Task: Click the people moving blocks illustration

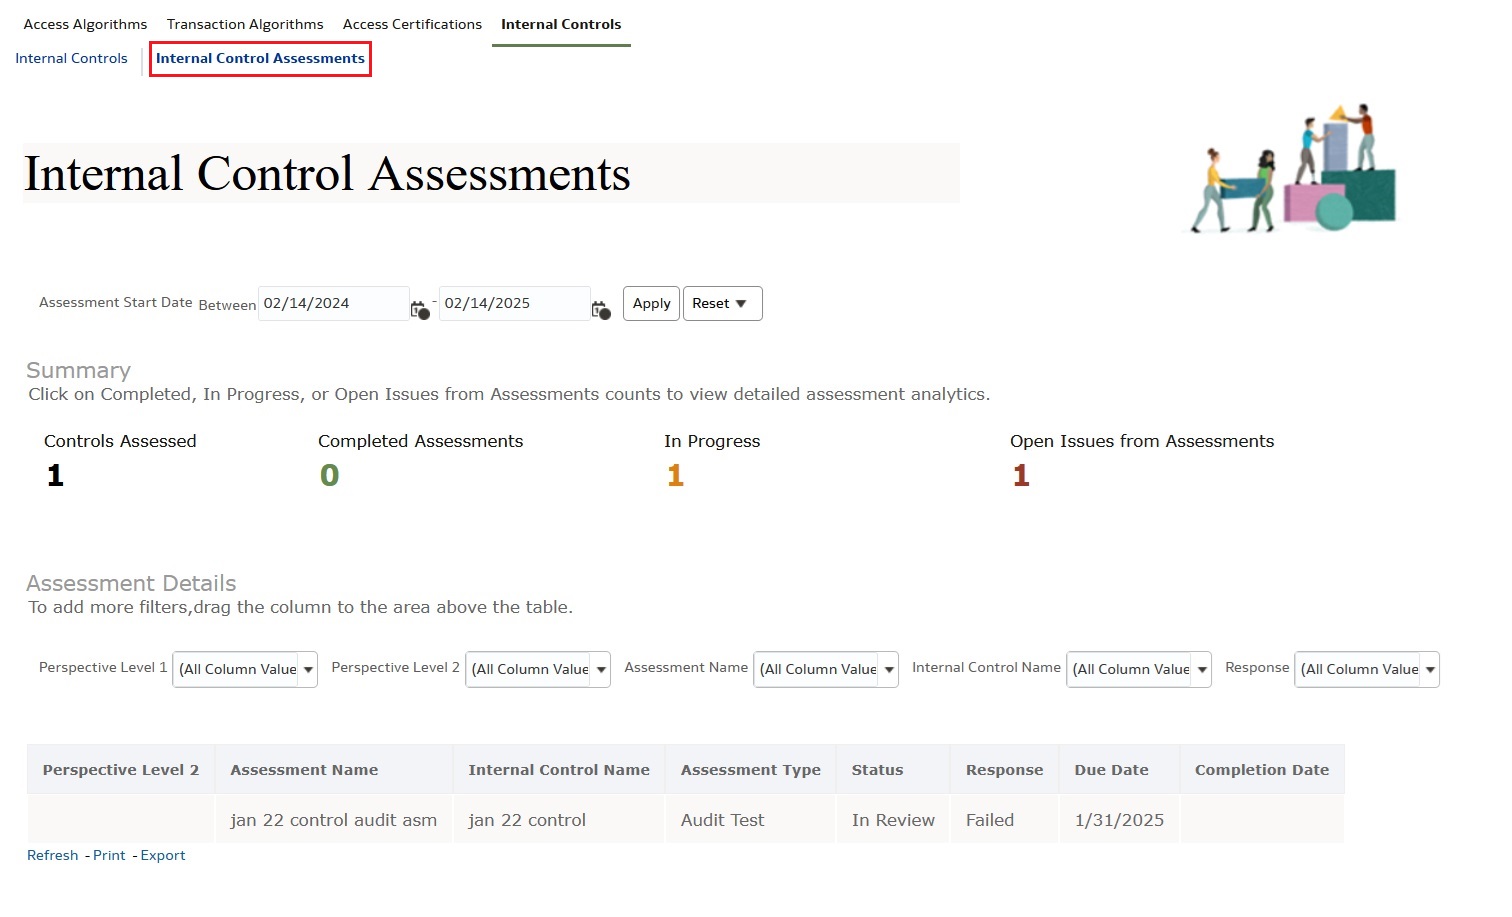Action: click(x=1291, y=168)
